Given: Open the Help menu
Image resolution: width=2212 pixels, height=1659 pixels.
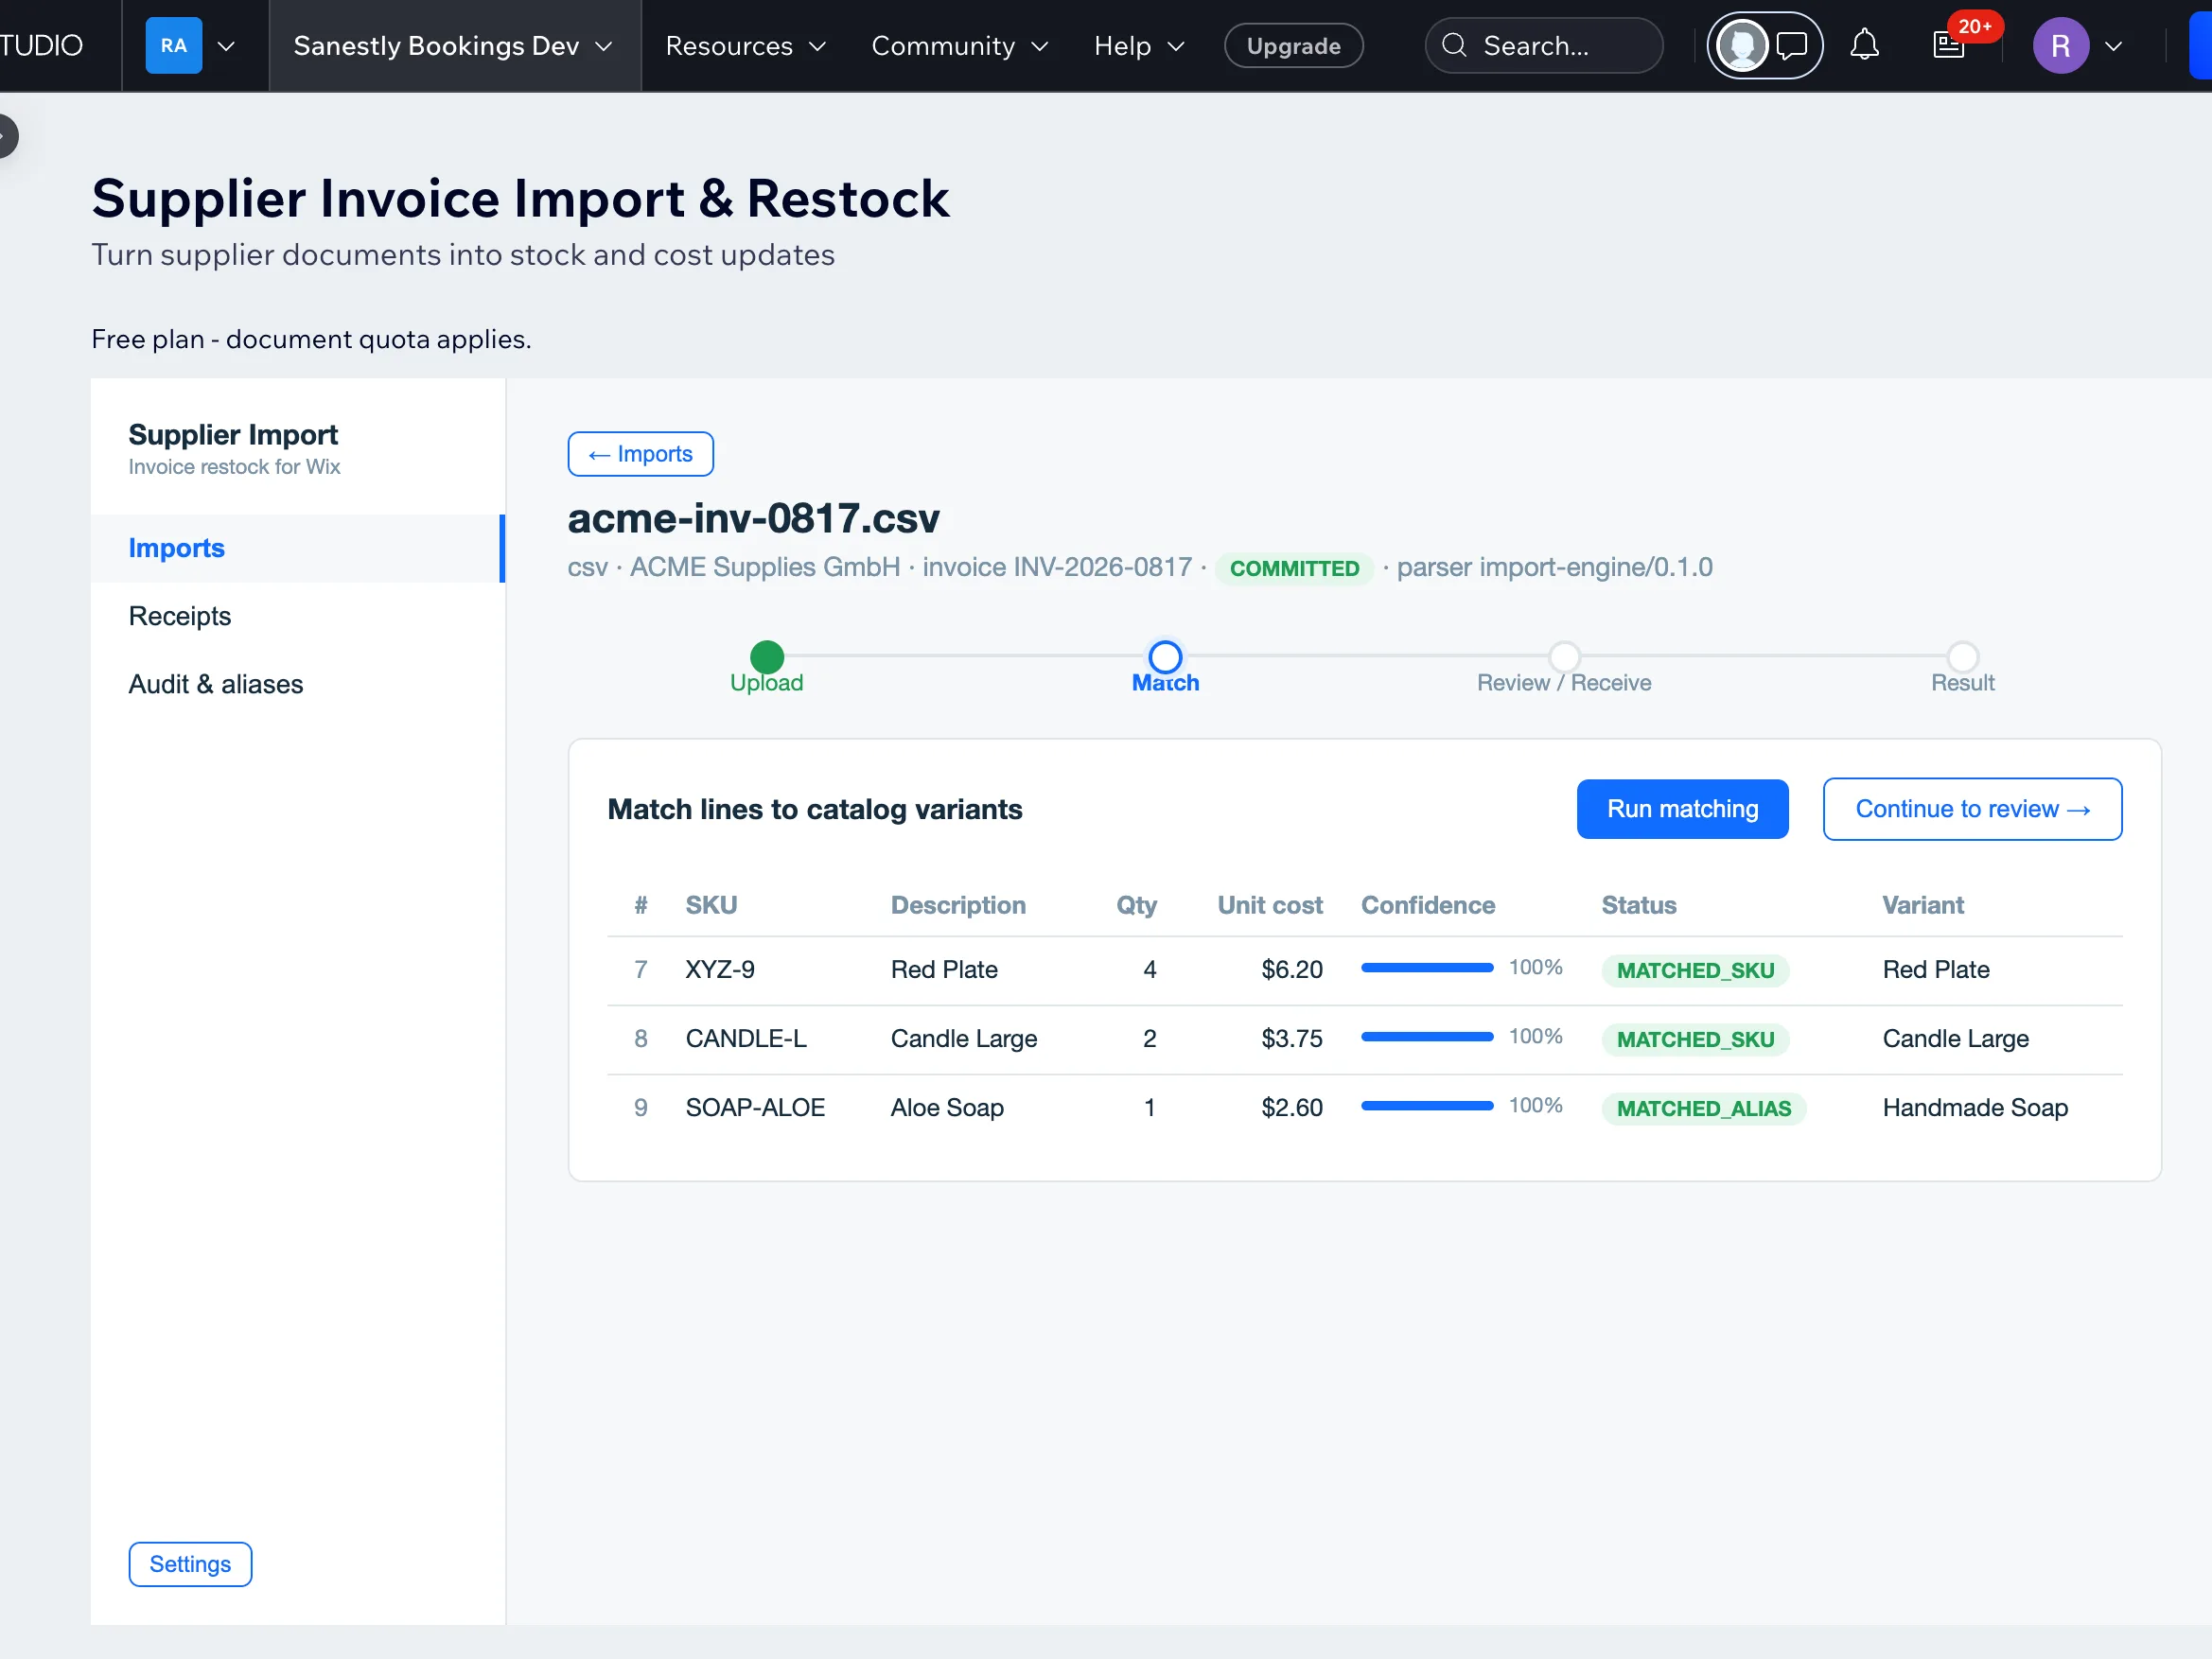Looking at the screenshot, I should tap(1139, 46).
